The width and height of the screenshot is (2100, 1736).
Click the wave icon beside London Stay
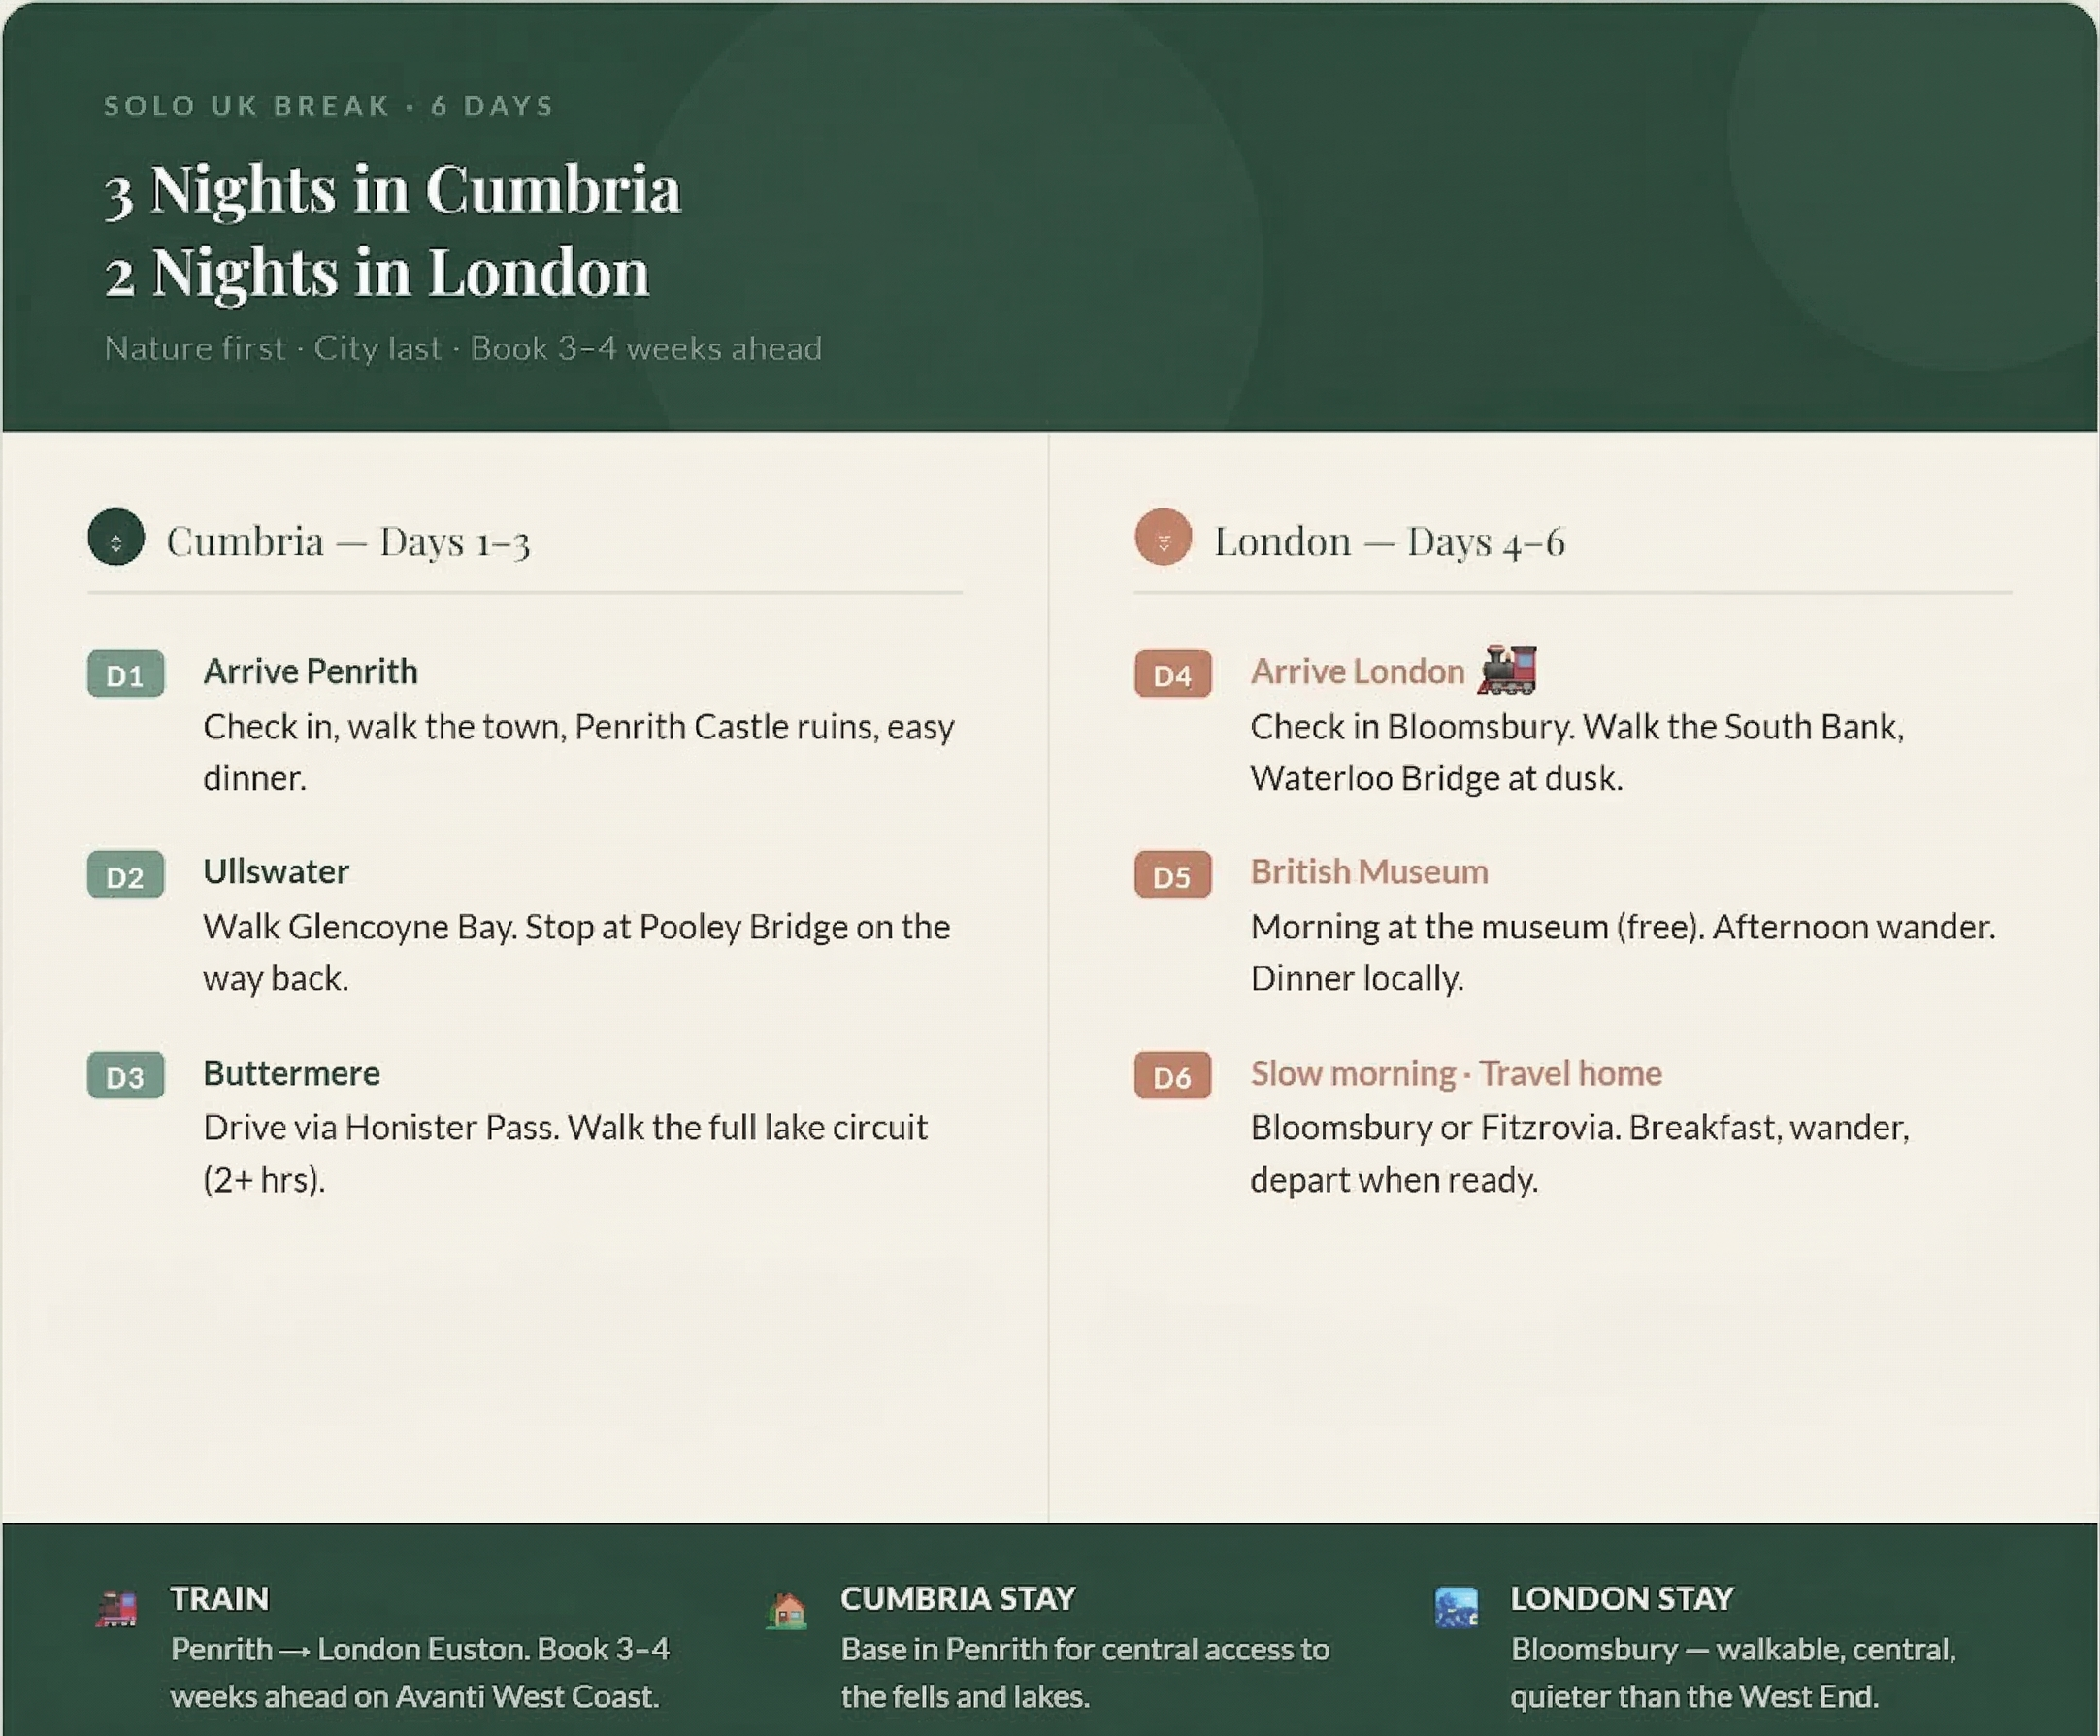pos(1456,1608)
